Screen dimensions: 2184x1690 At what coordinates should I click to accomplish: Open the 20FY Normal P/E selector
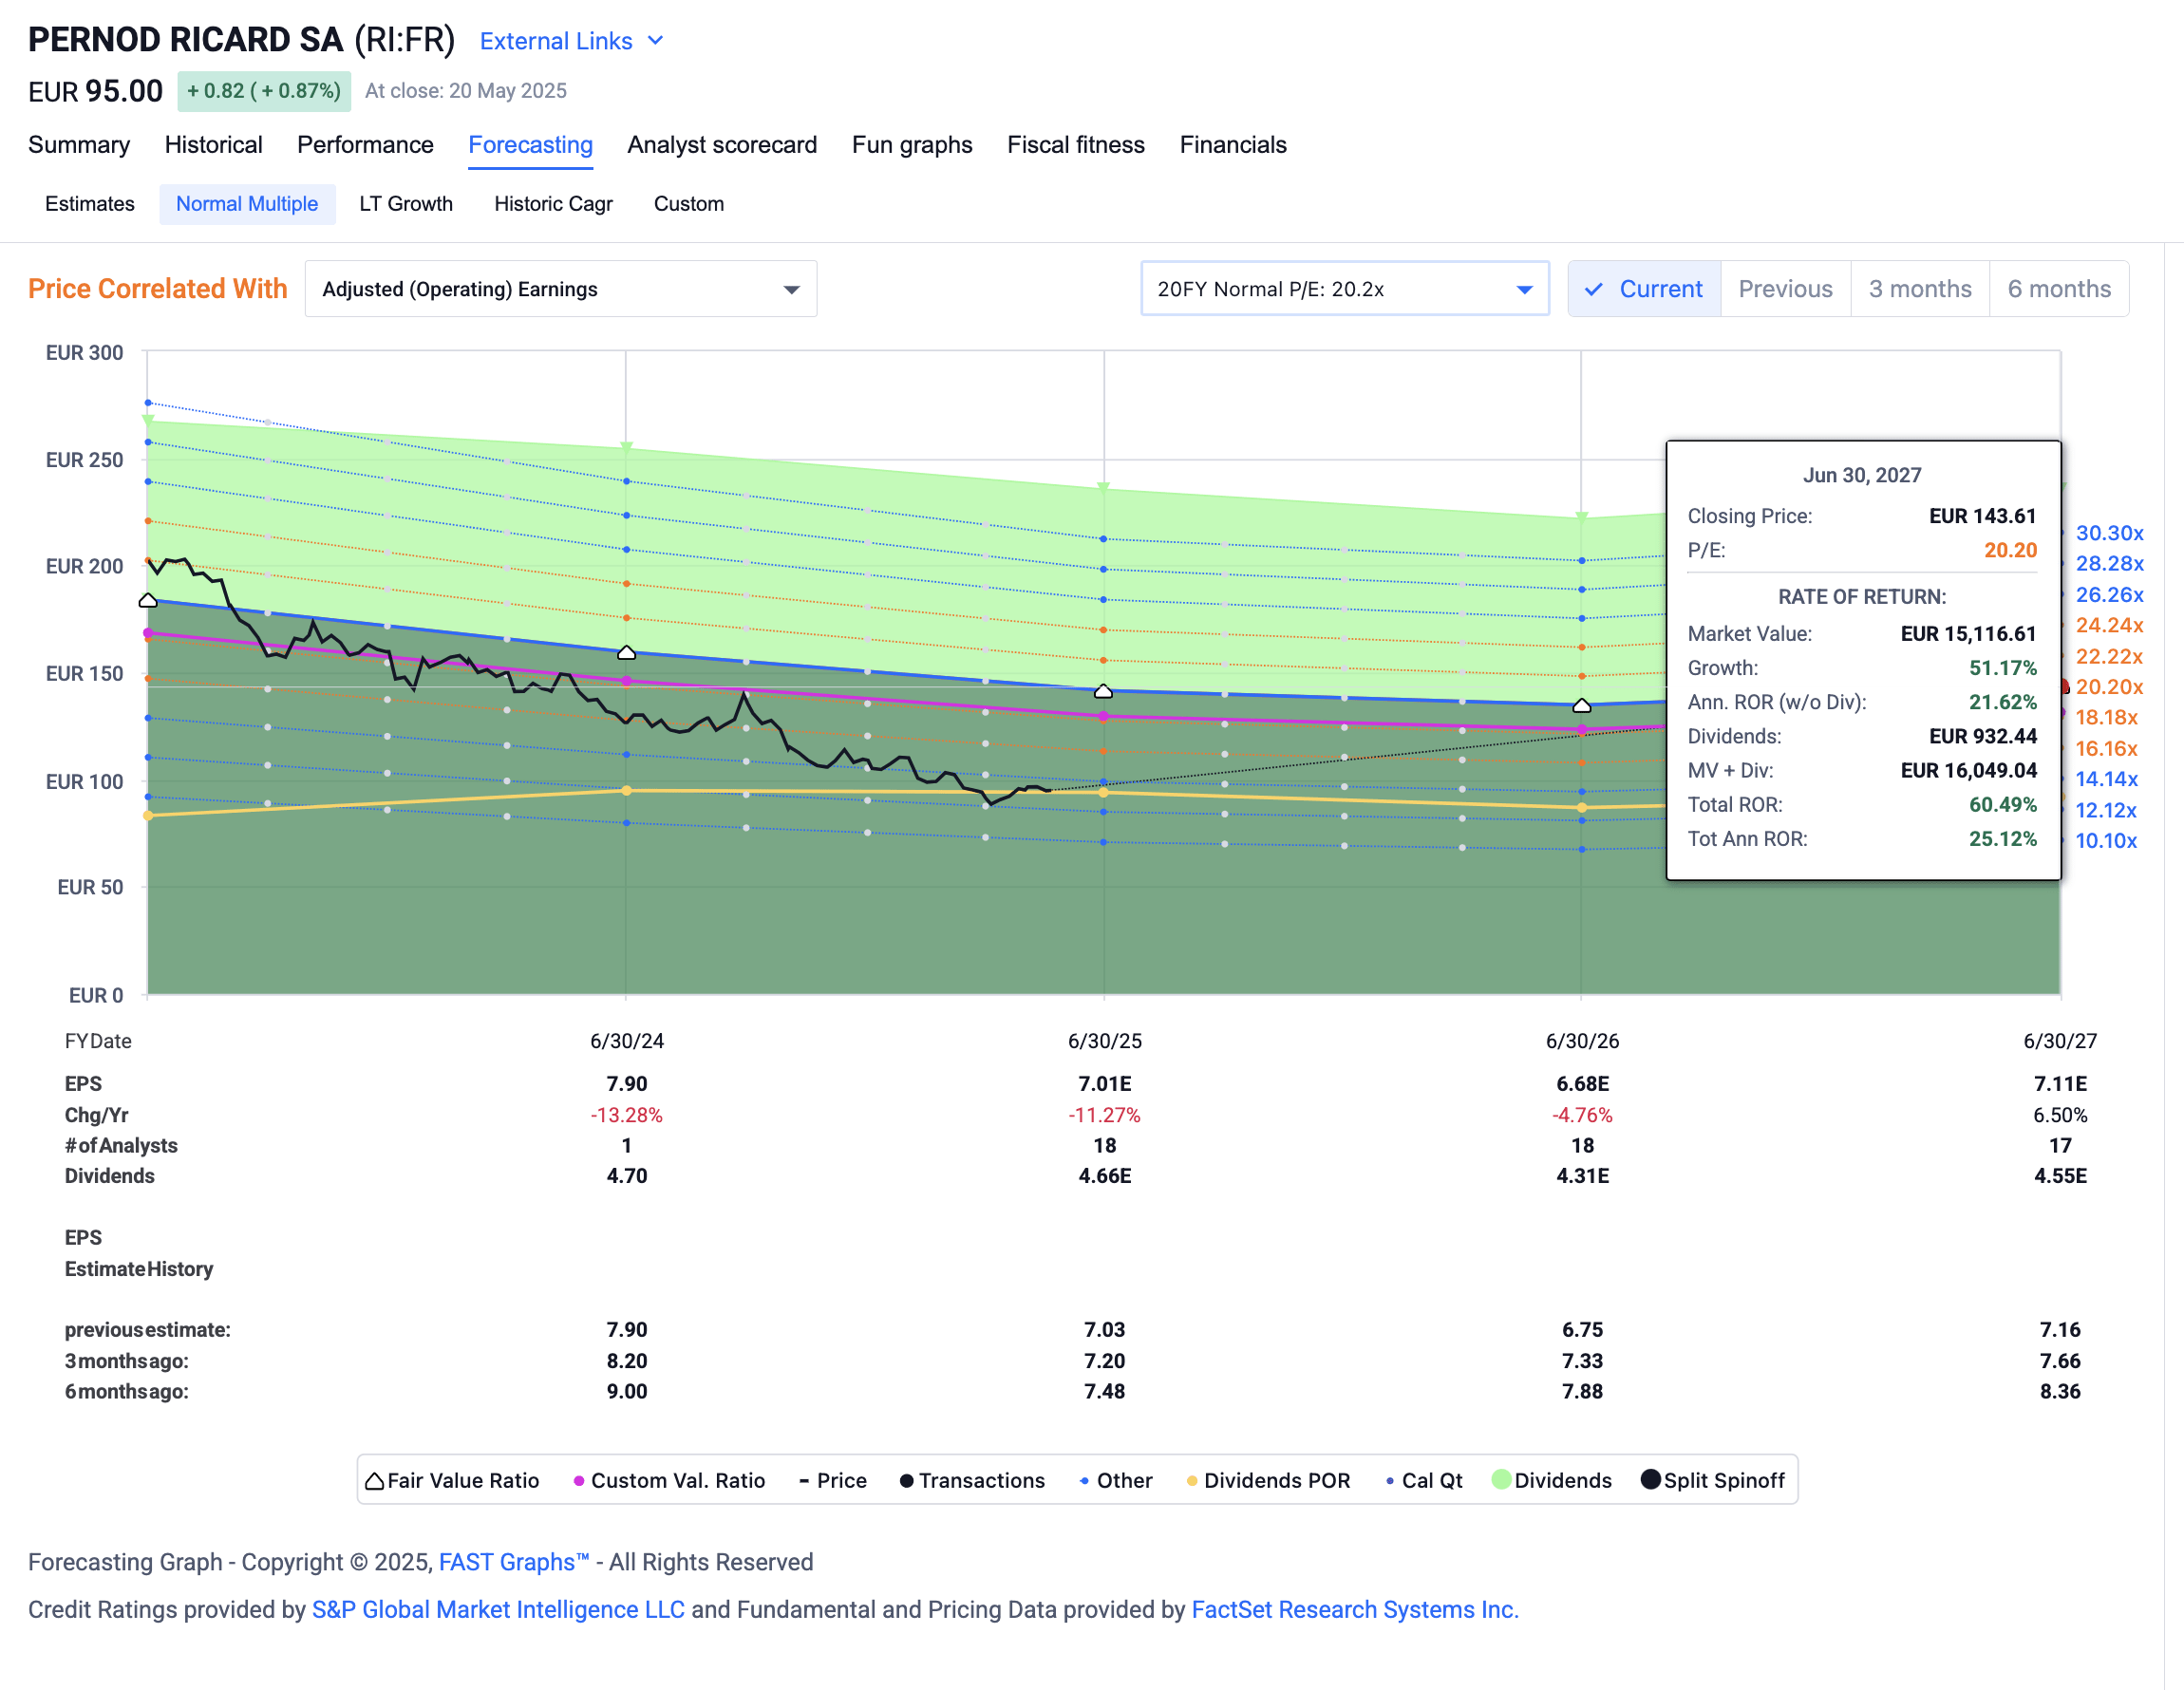point(1345,288)
